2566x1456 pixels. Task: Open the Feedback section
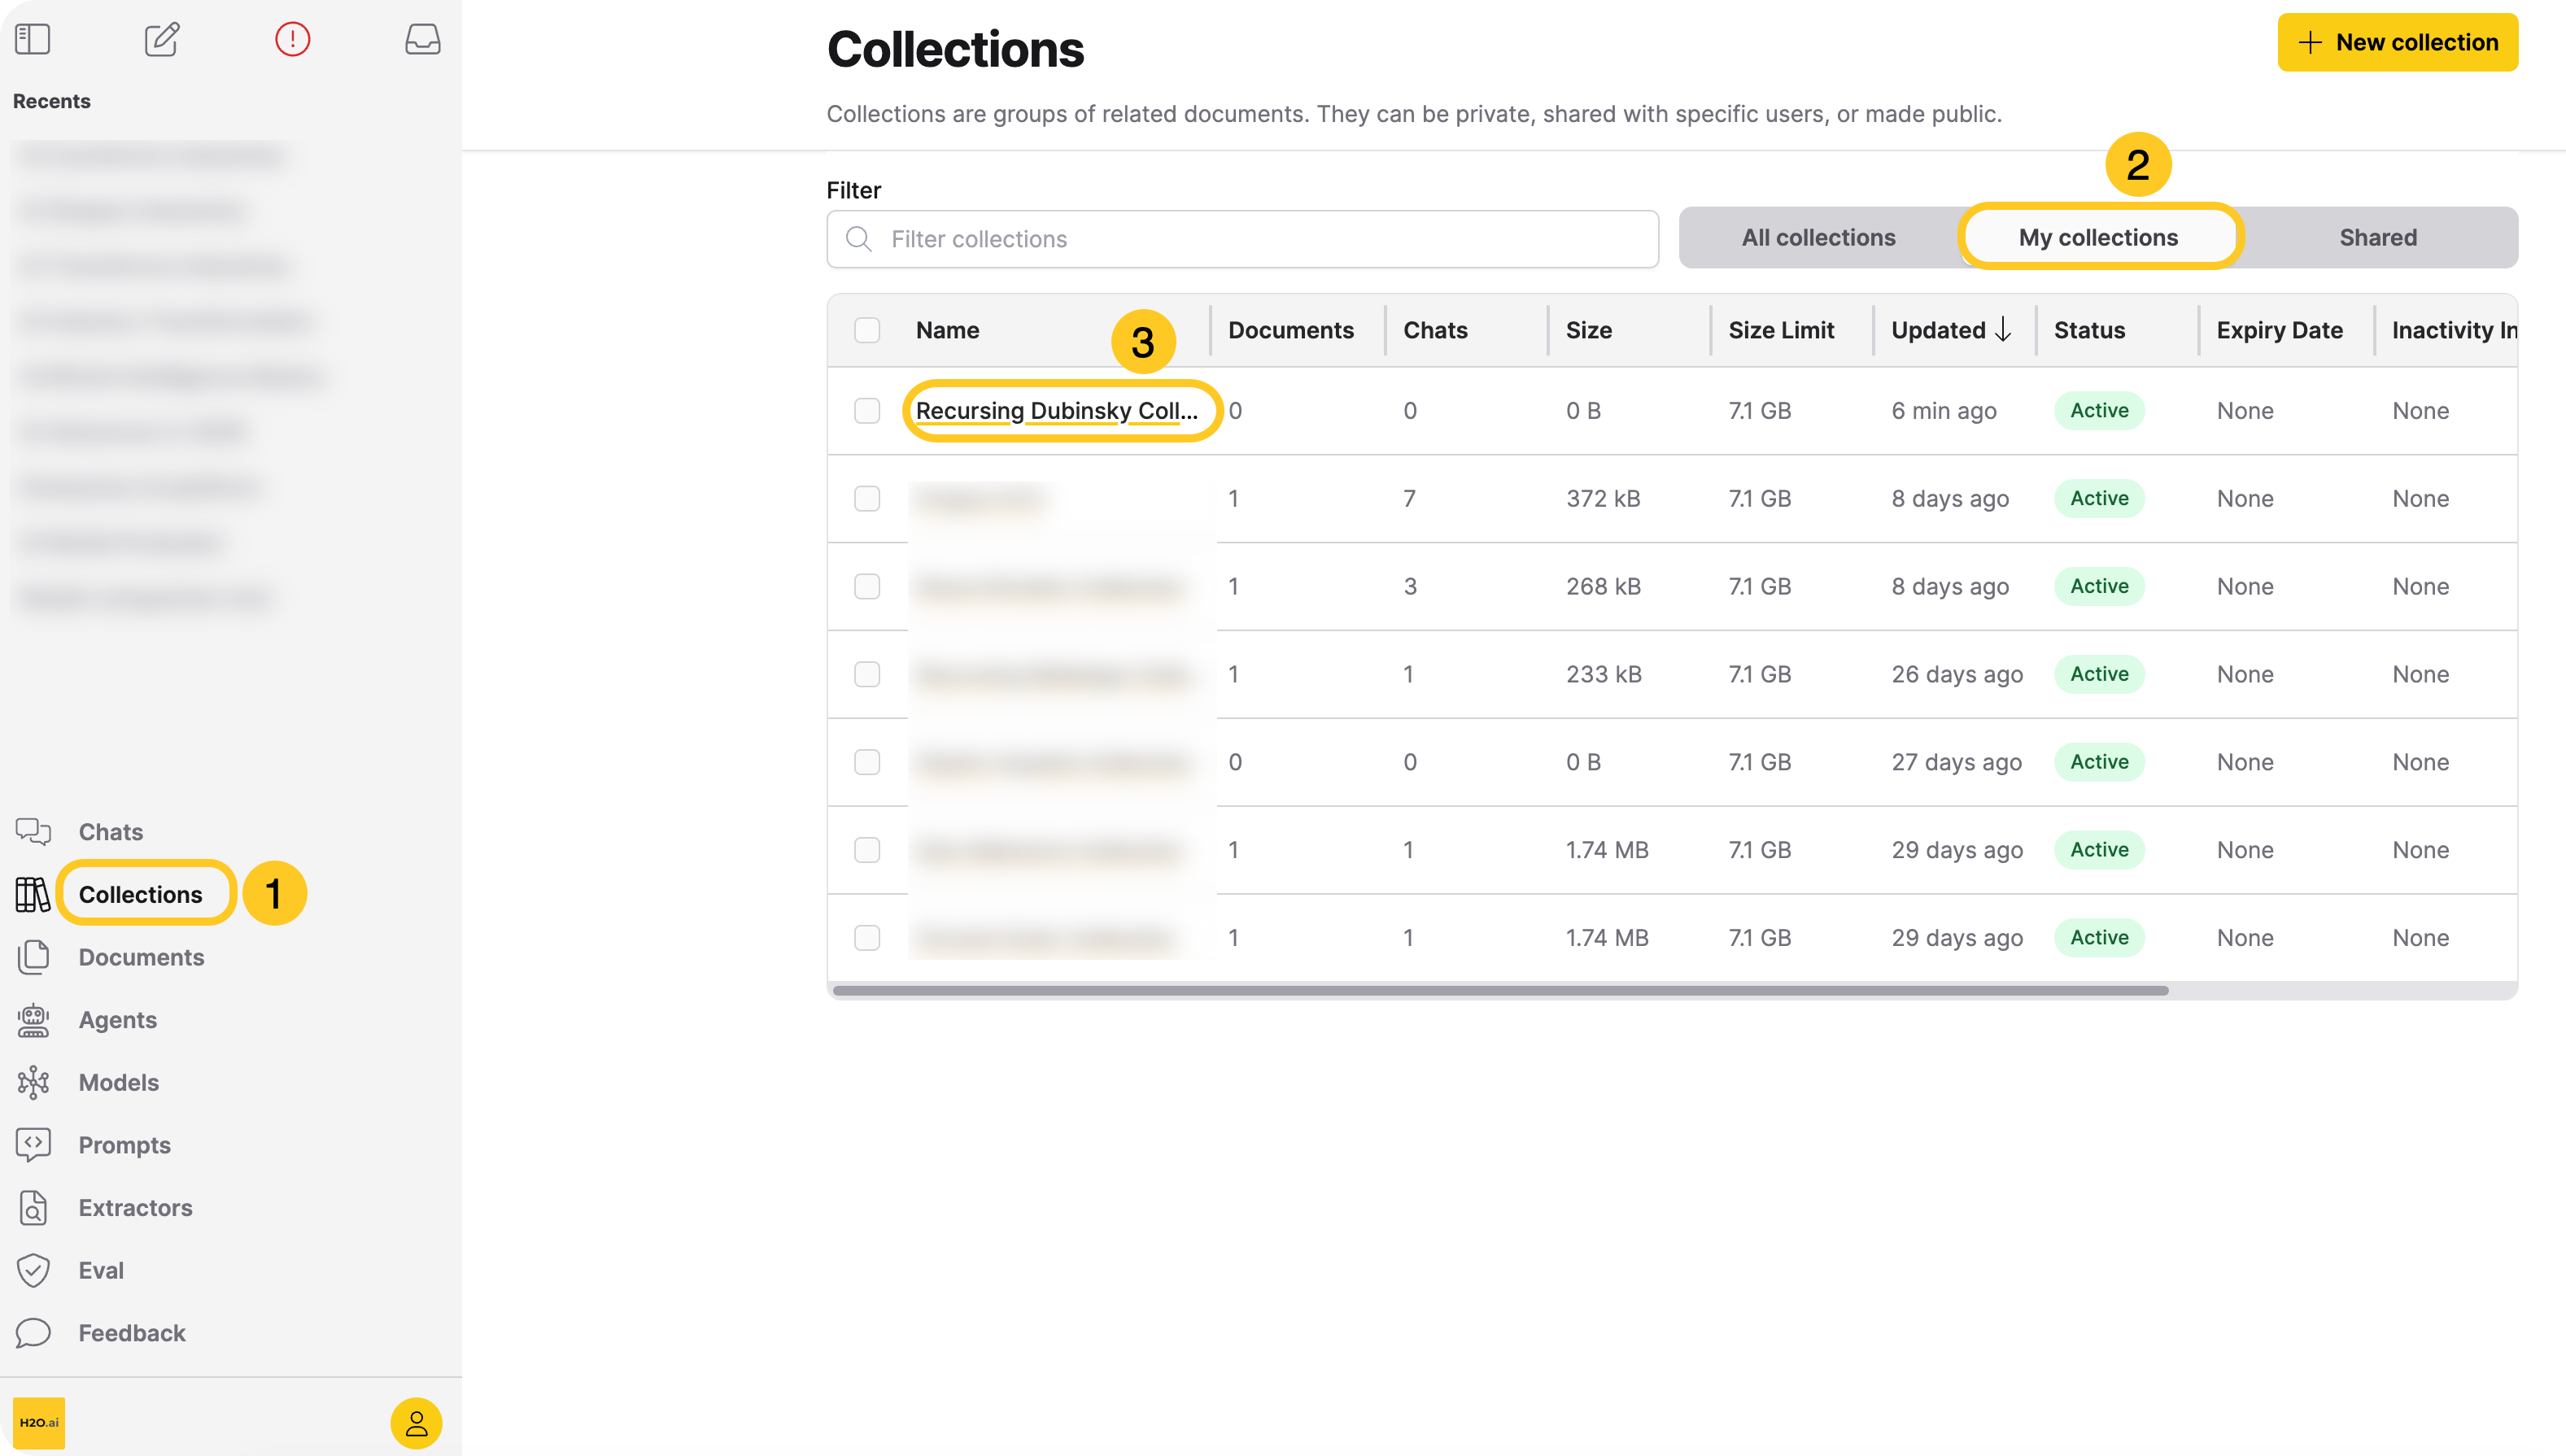click(131, 1333)
